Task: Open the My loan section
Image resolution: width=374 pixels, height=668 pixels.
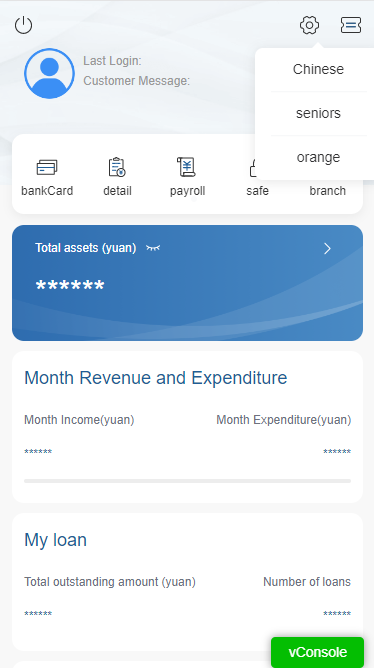Action: [x=55, y=540]
